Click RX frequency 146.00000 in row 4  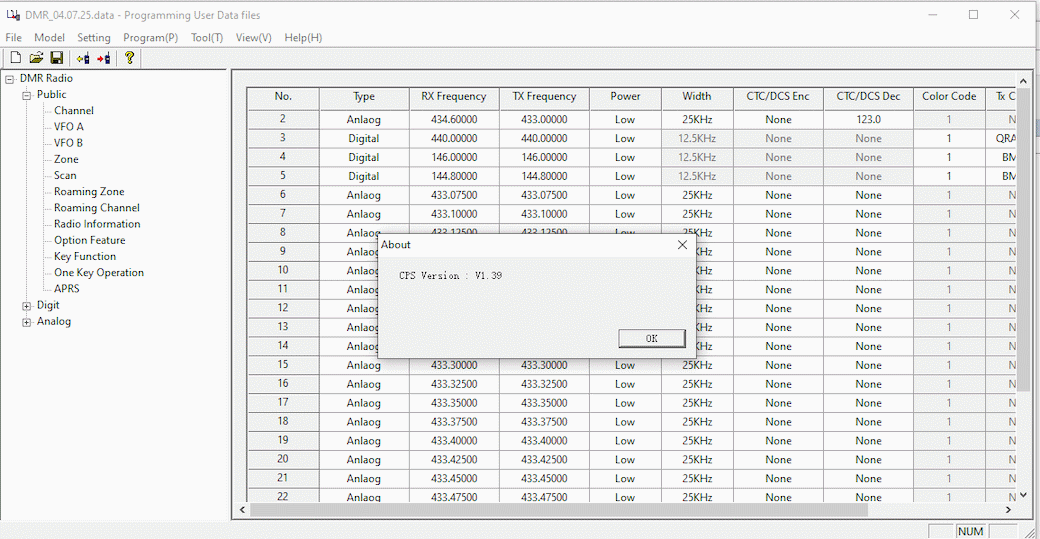coord(454,157)
